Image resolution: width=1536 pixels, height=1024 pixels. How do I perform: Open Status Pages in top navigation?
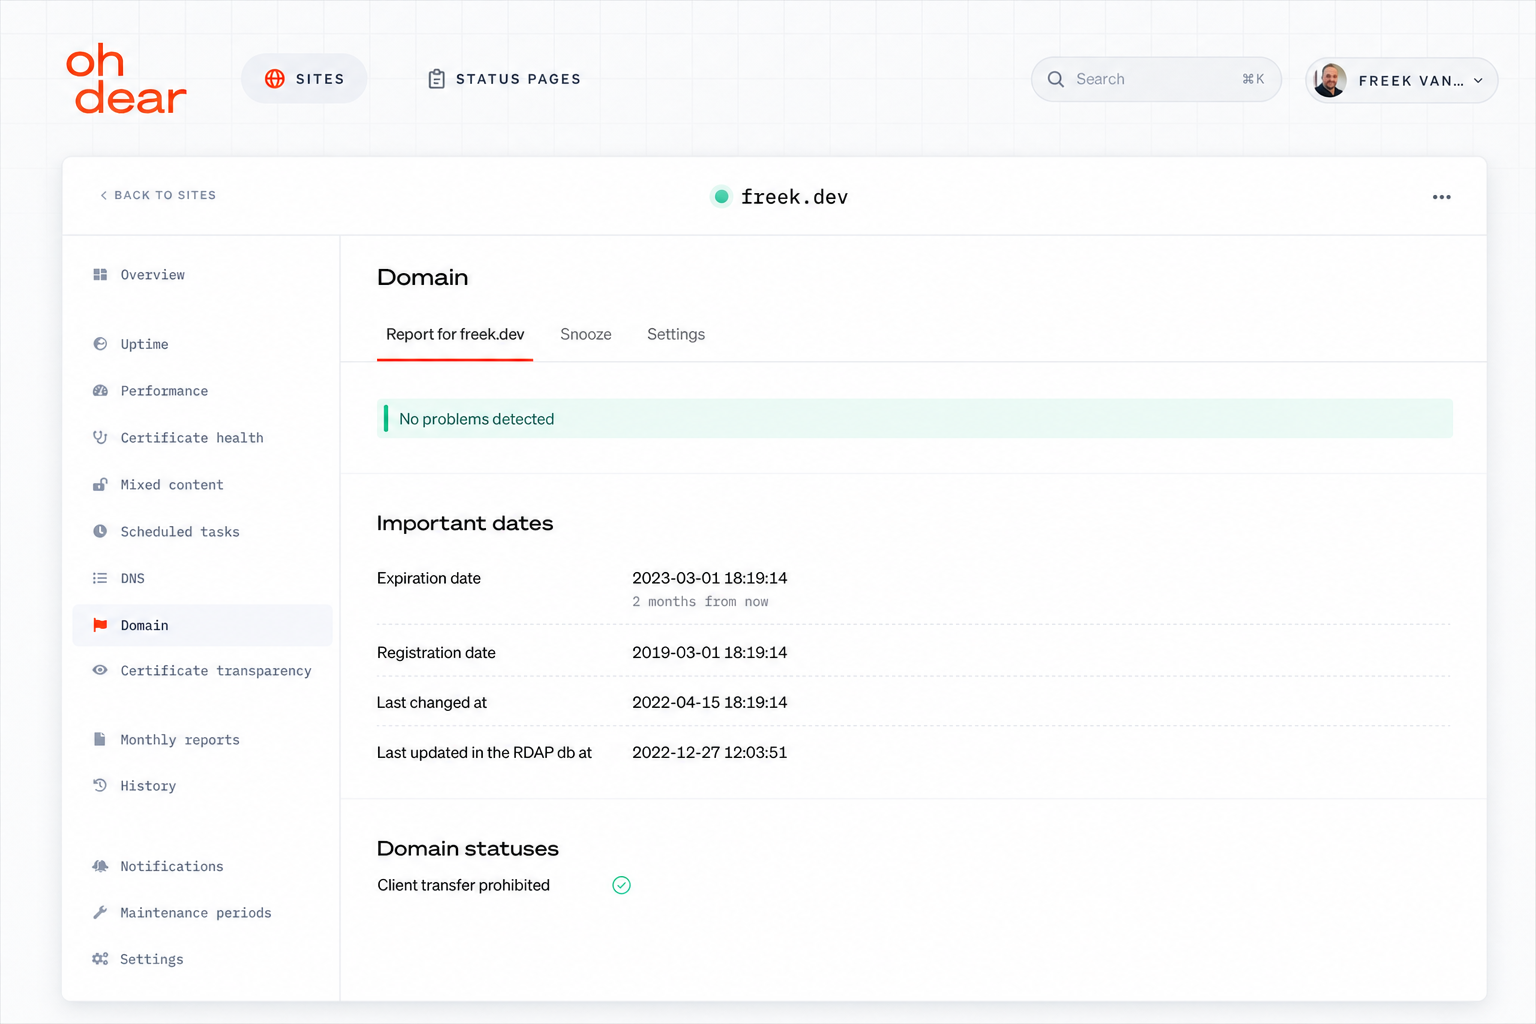click(504, 79)
